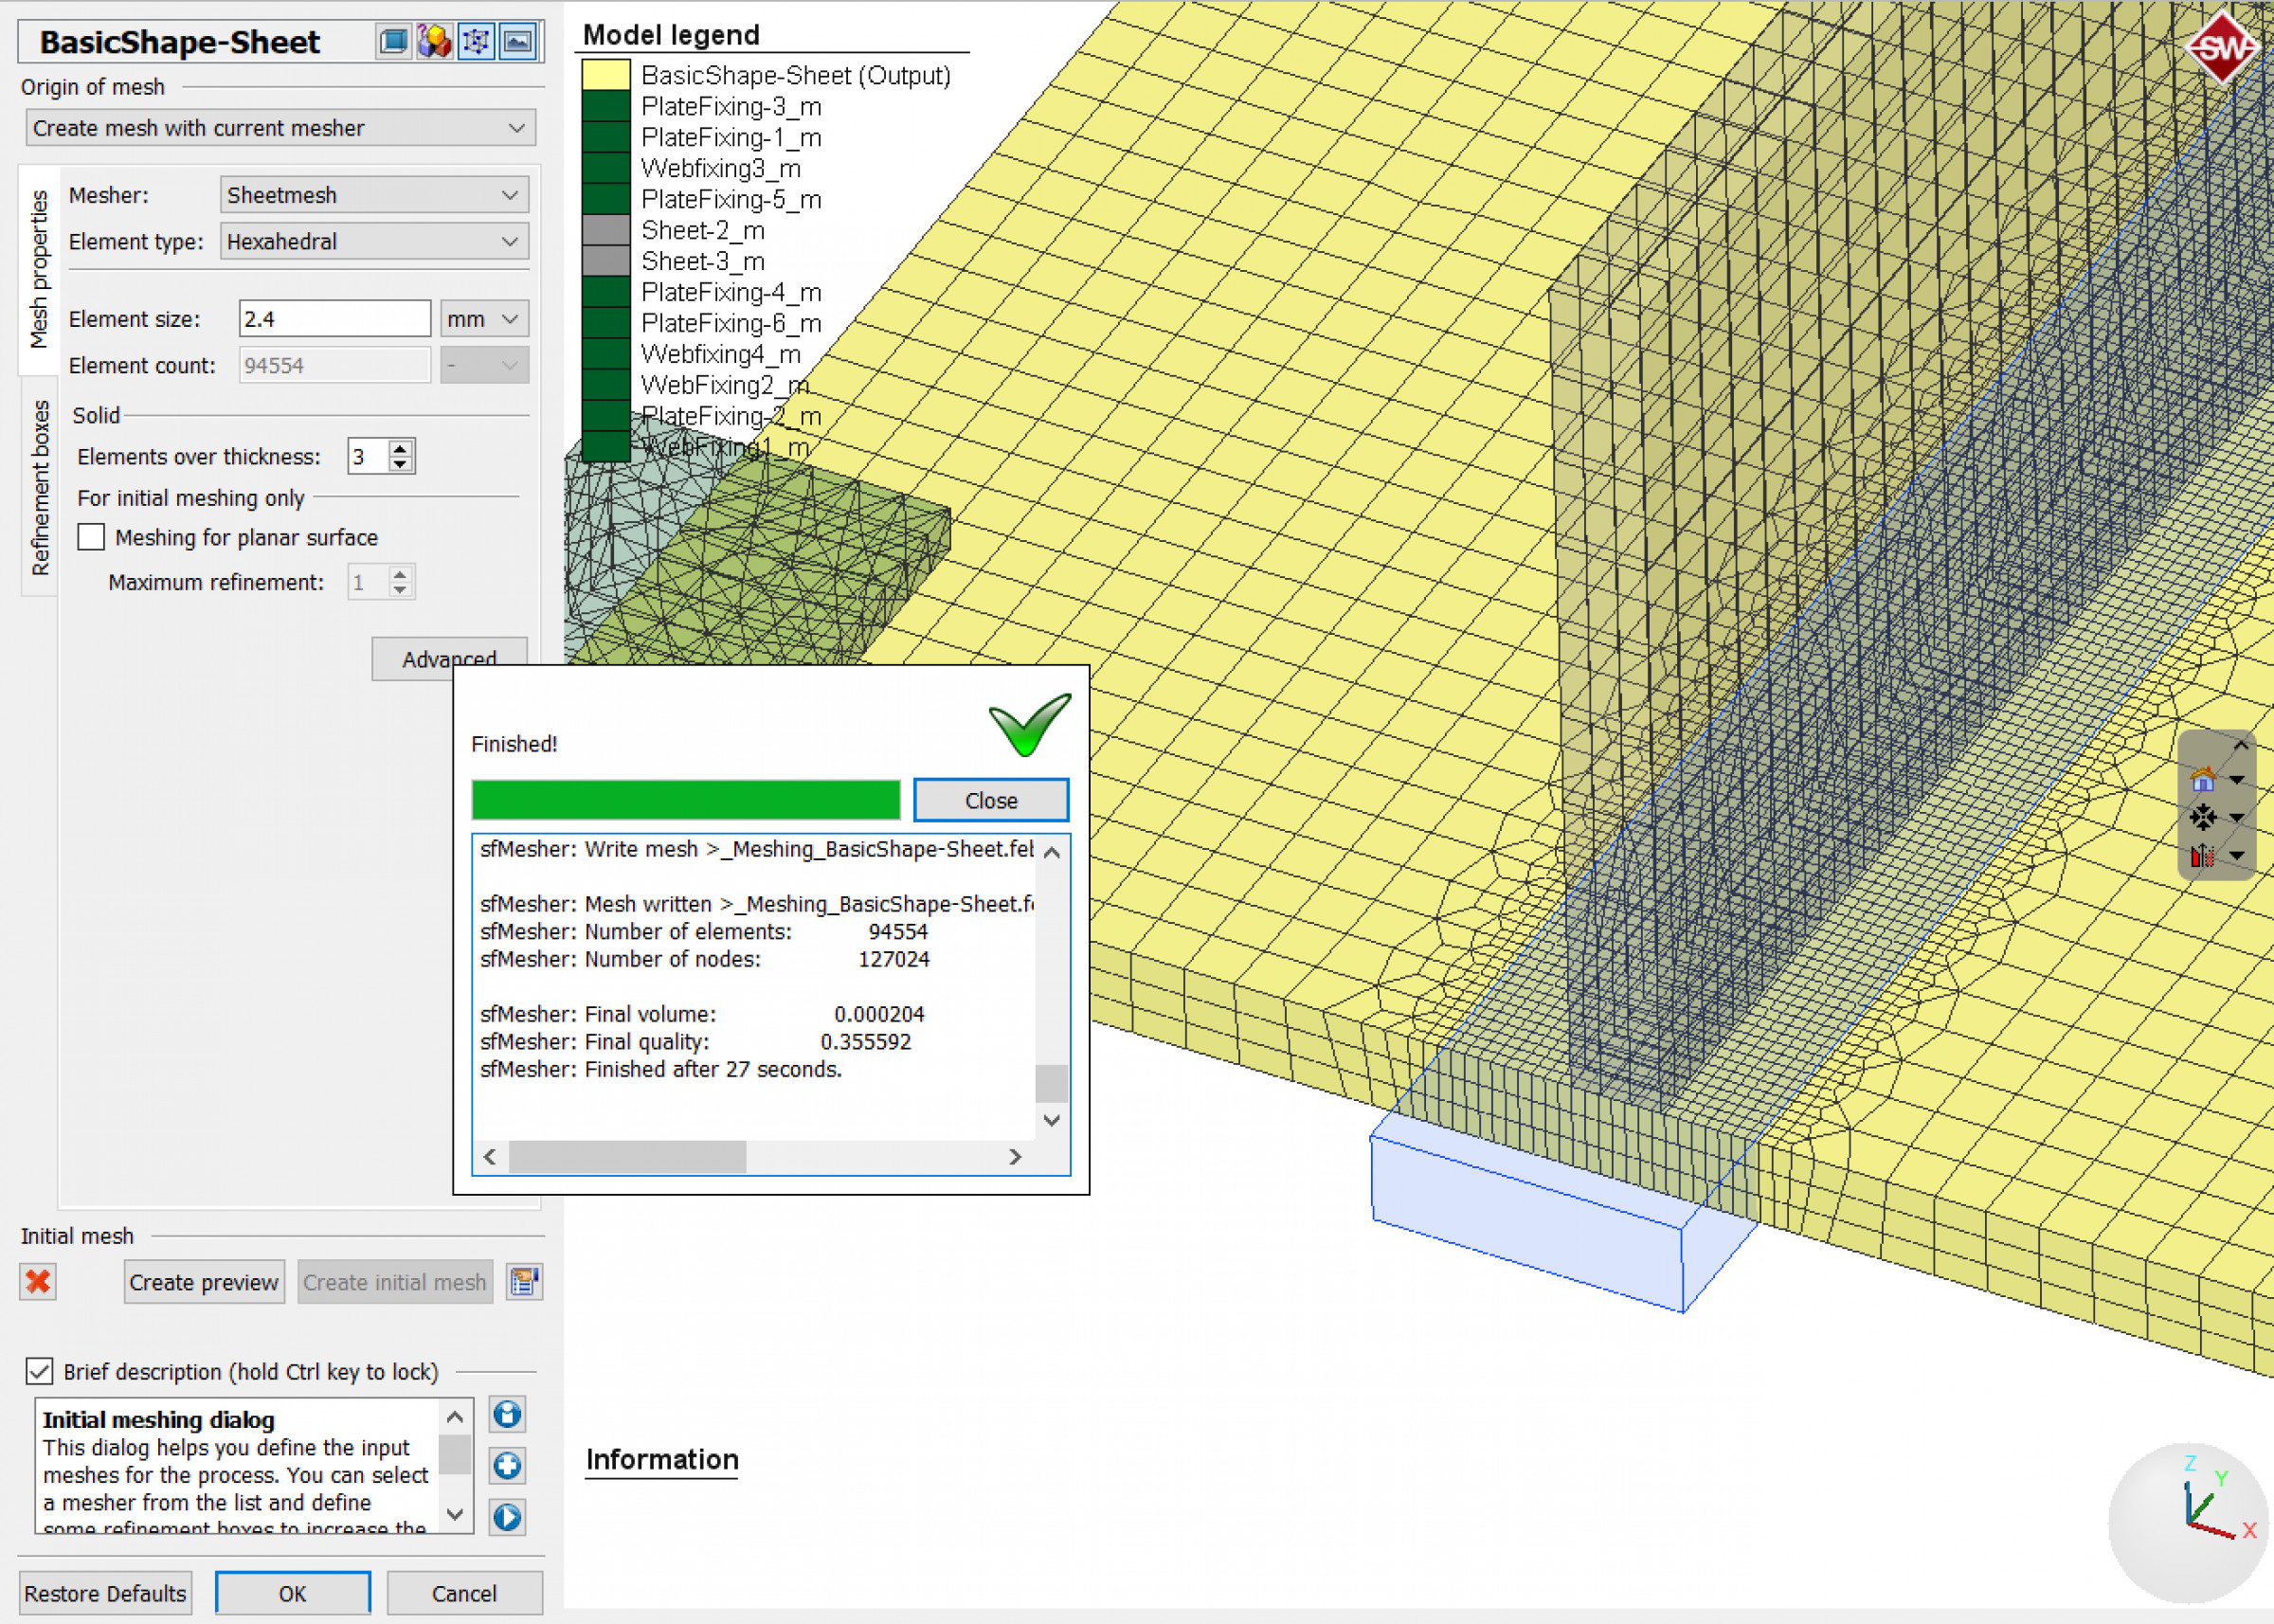The height and width of the screenshot is (1624, 2274).
Task: Switch to the Refinement boxes tab
Action: tap(40, 488)
